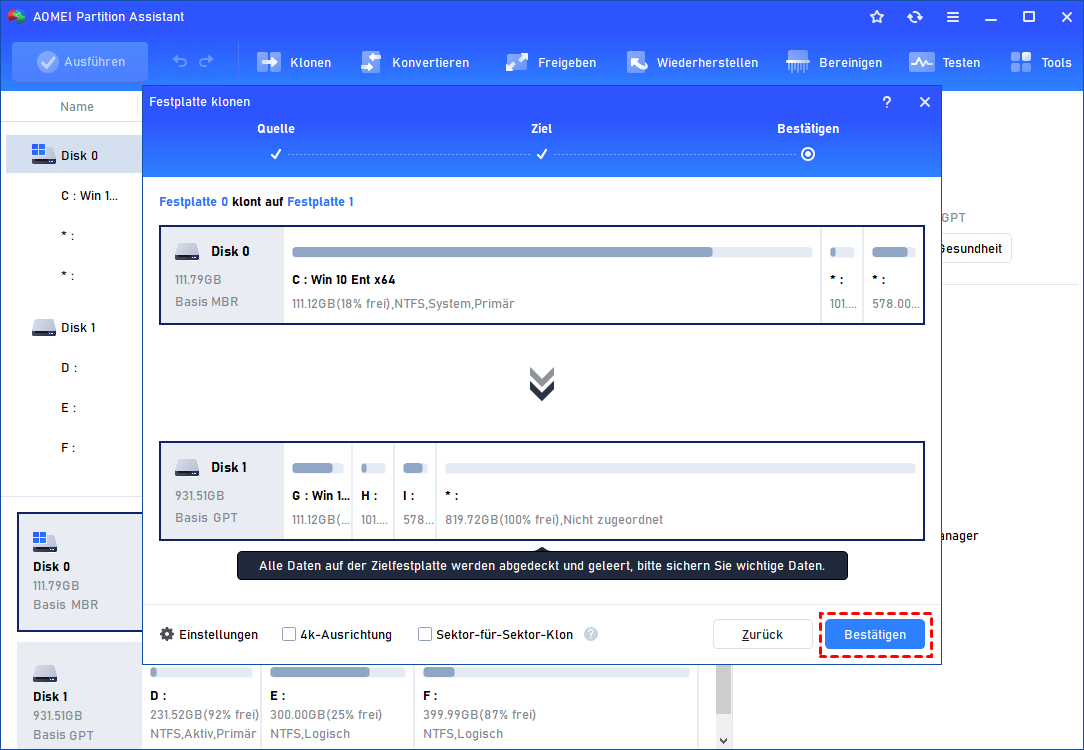1084x750 pixels.
Task: Click the Bereinigen toolbar icon
Action: [x=798, y=62]
